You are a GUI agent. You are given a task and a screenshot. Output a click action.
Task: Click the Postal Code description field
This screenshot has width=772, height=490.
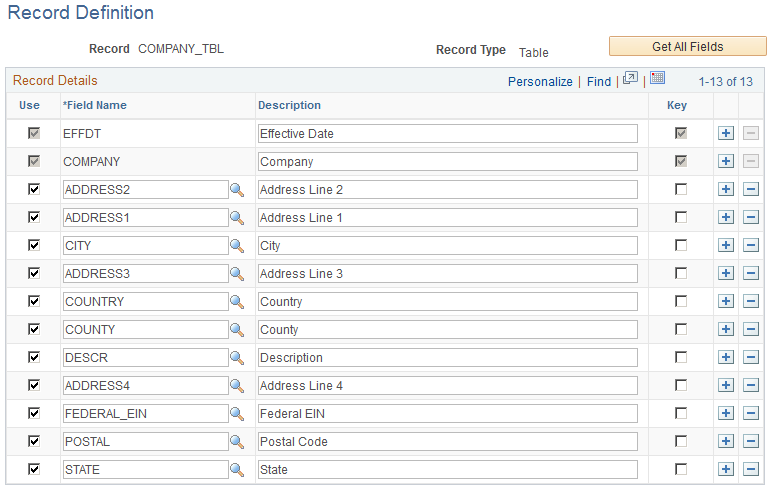click(x=448, y=442)
